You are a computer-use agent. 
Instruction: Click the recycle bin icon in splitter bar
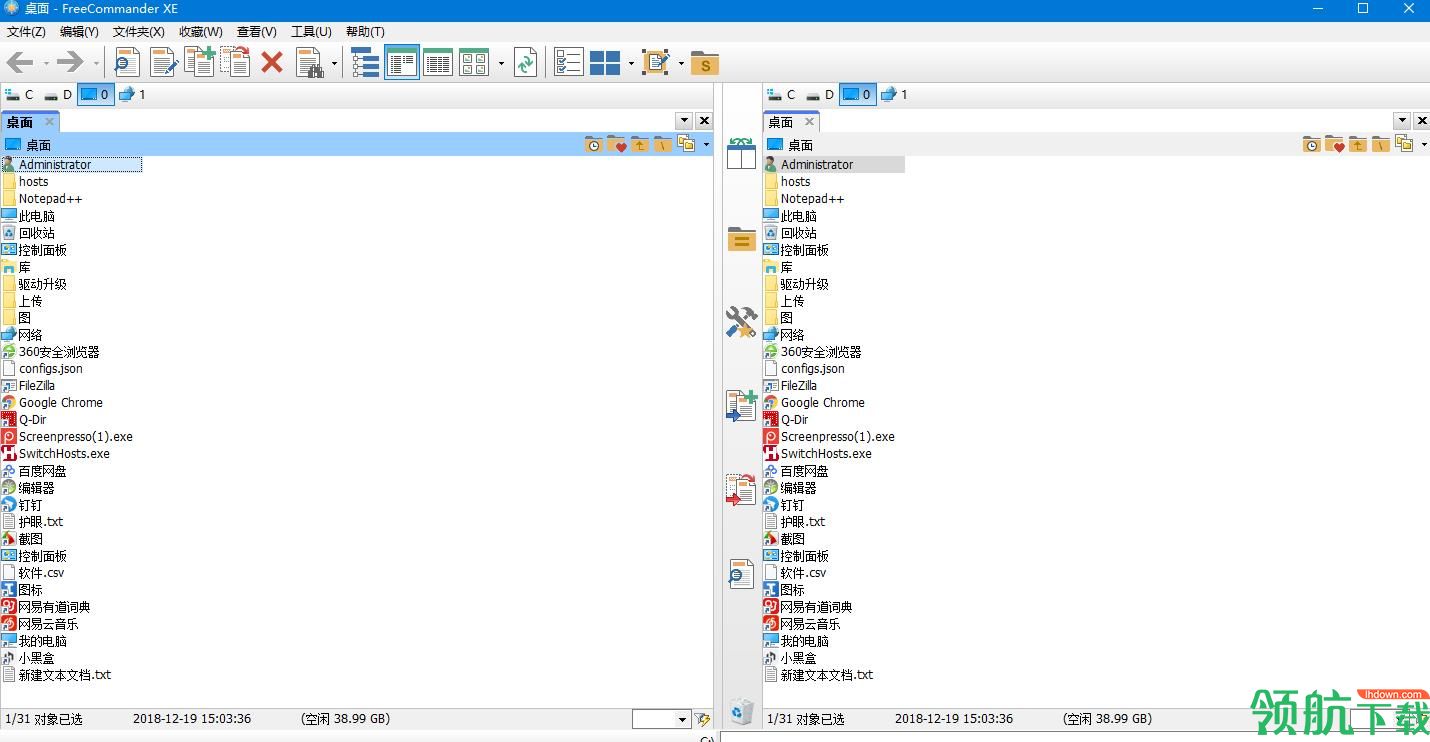point(741,710)
